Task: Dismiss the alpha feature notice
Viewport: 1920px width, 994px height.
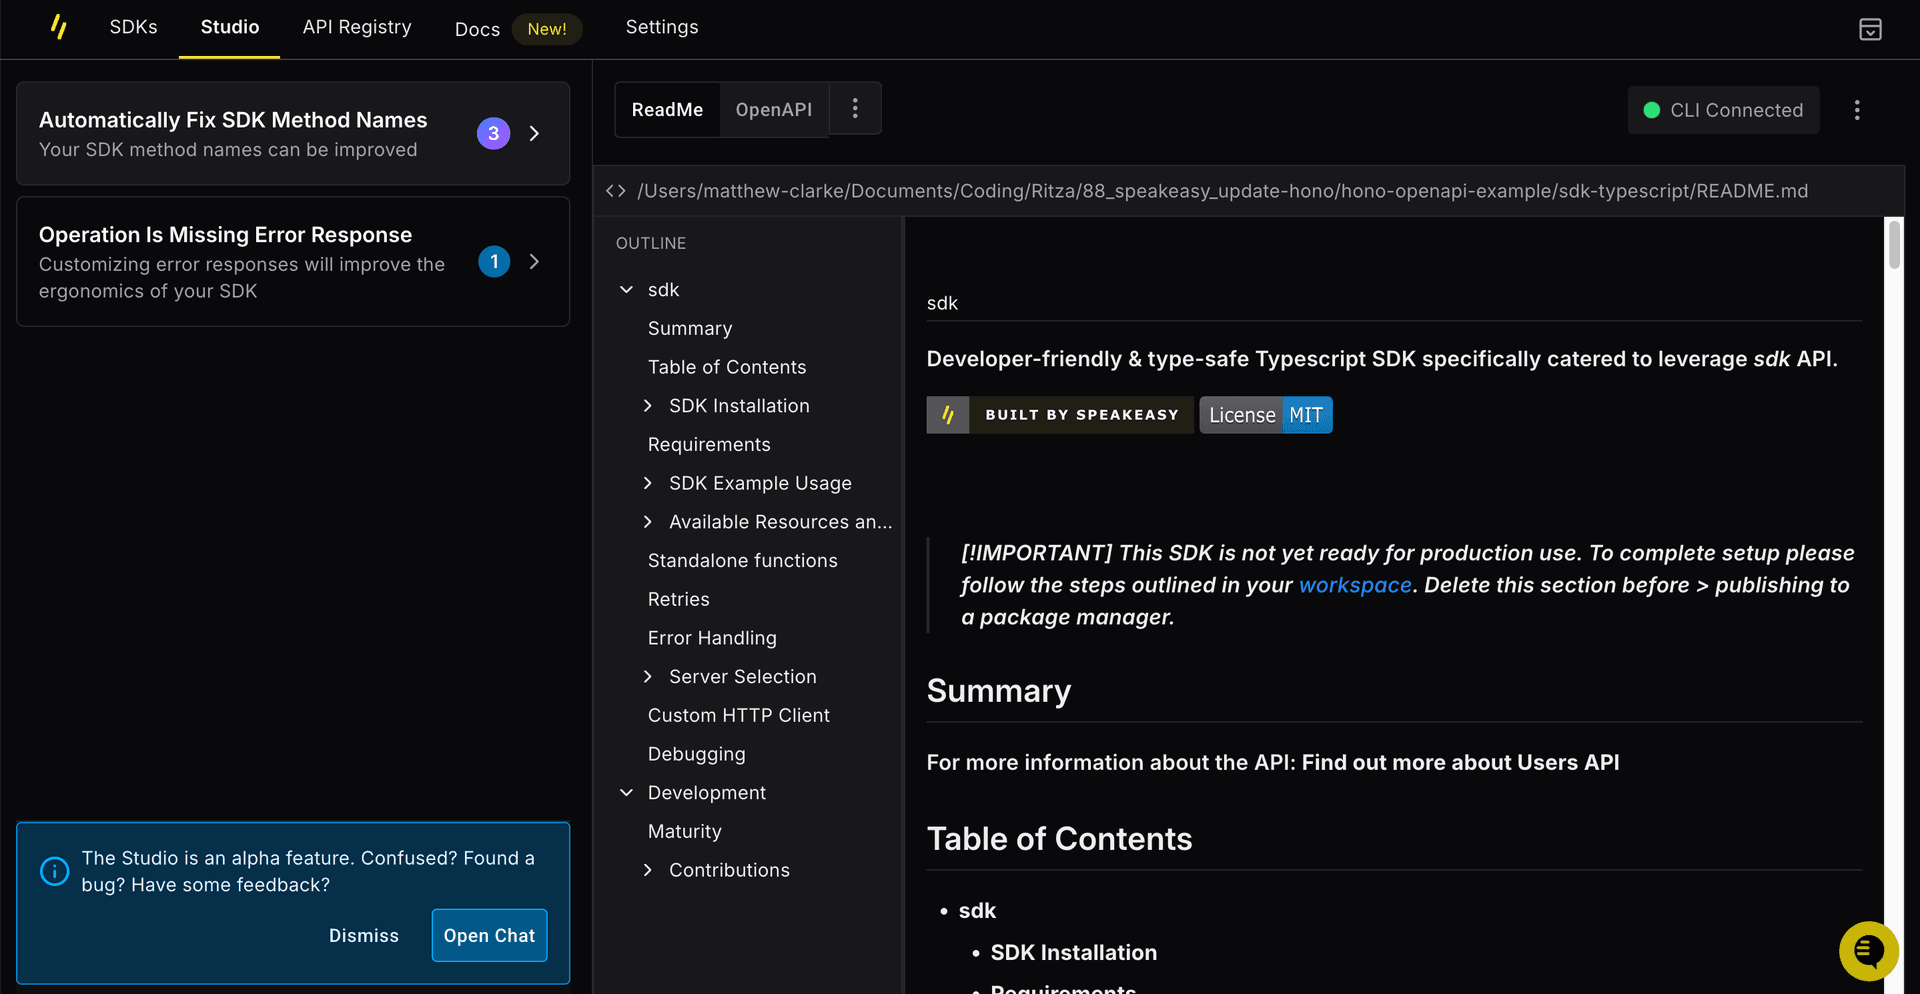Action: [363, 935]
